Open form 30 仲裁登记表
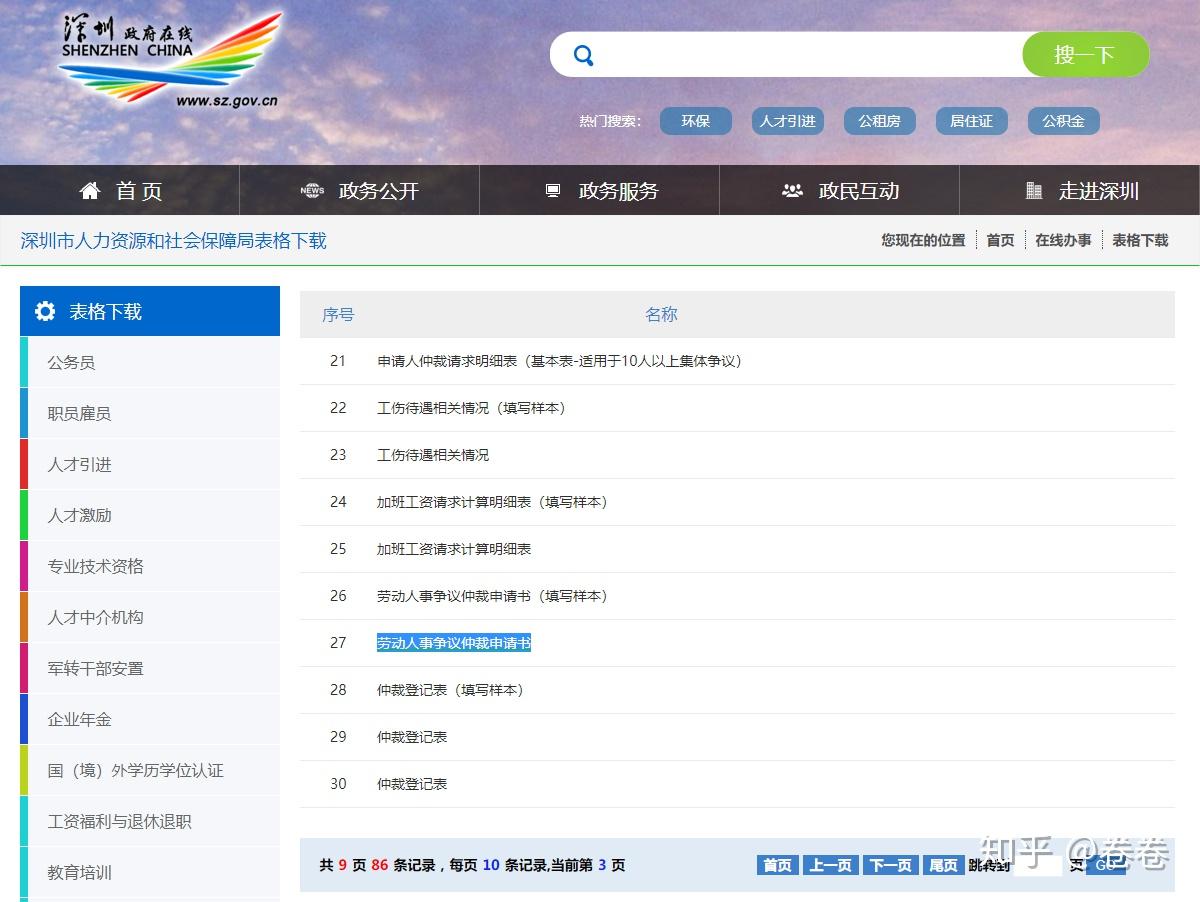 tap(412, 784)
